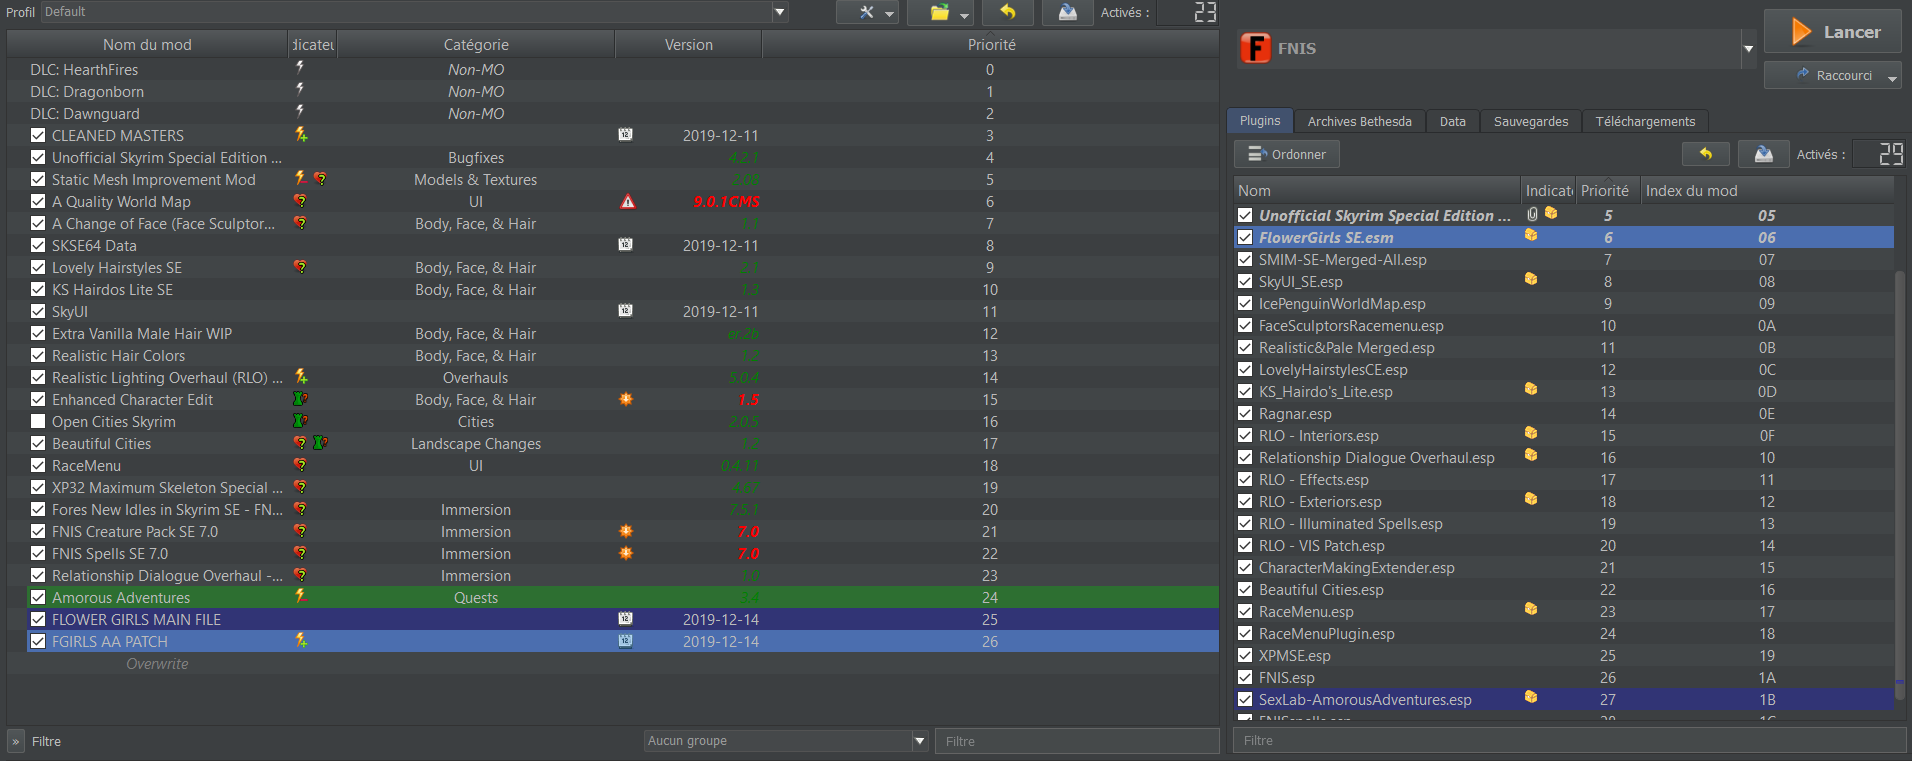Open the folder shortcuts menu icon
1912x761 pixels.
940,13
